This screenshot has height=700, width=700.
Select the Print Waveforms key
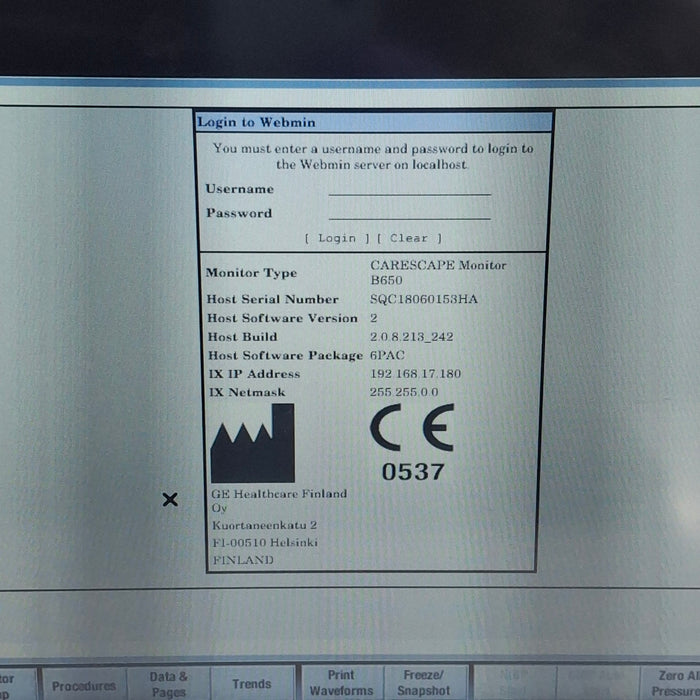(x=341, y=683)
